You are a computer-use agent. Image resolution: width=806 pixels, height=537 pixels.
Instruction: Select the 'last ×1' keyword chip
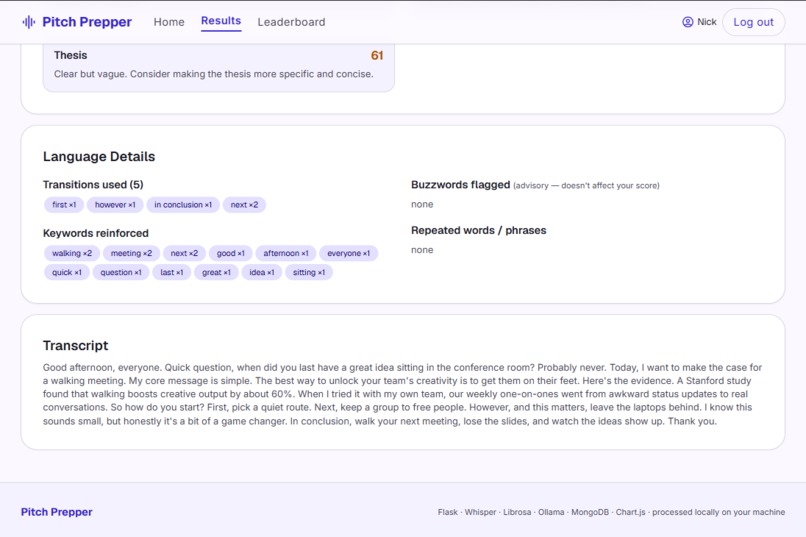point(172,272)
